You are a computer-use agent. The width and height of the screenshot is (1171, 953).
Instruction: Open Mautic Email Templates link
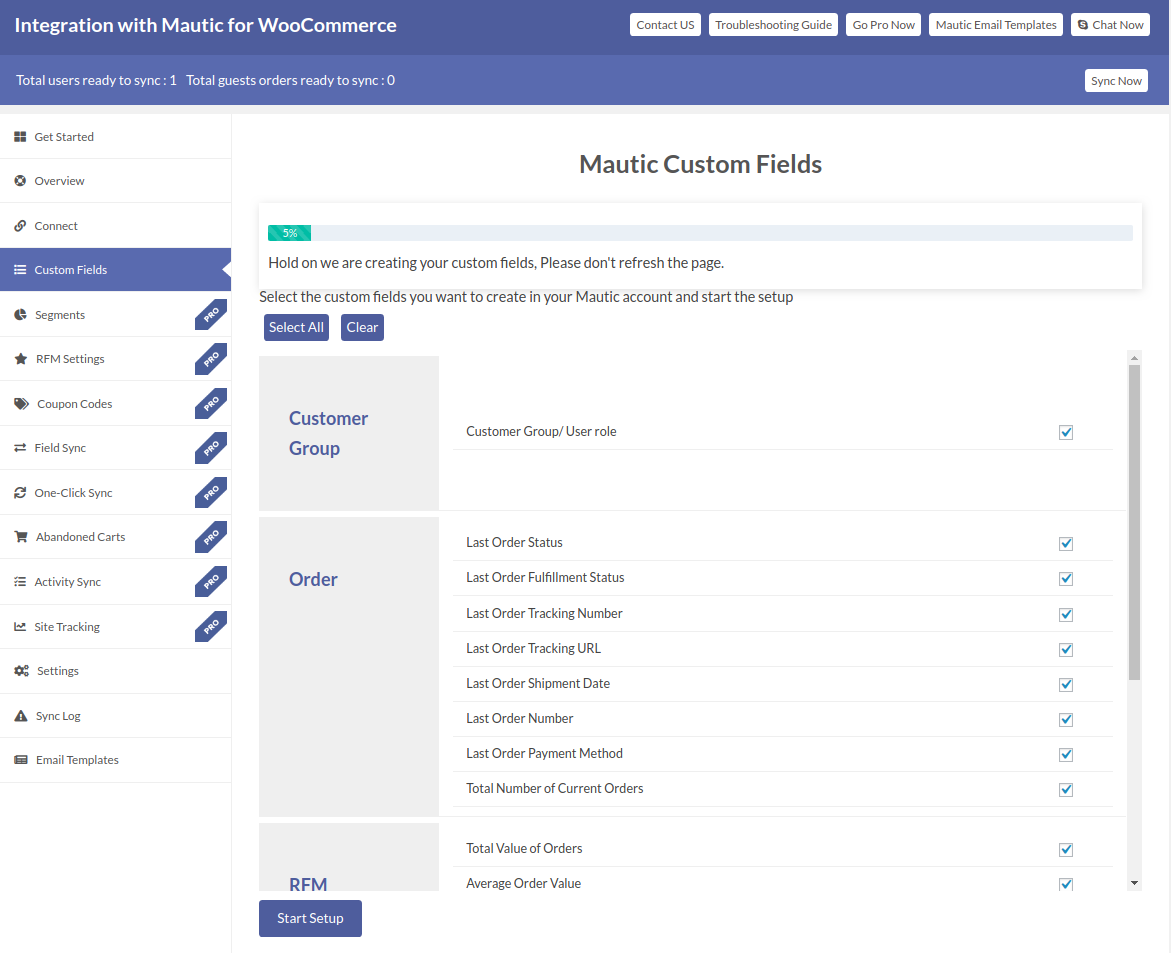coord(995,25)
